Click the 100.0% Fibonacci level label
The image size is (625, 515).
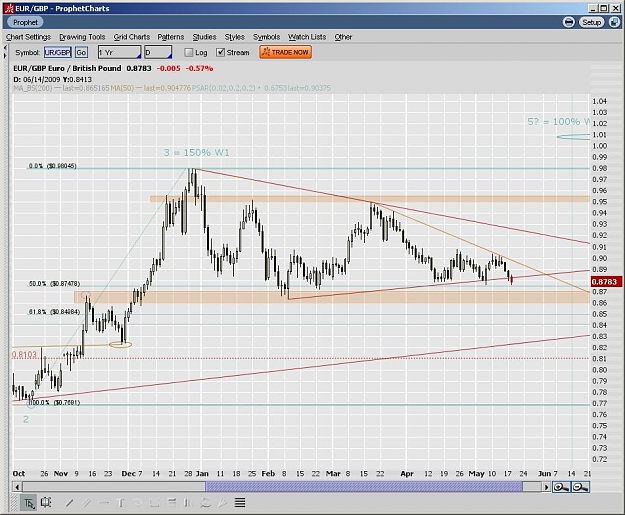[x=55, y=403]
